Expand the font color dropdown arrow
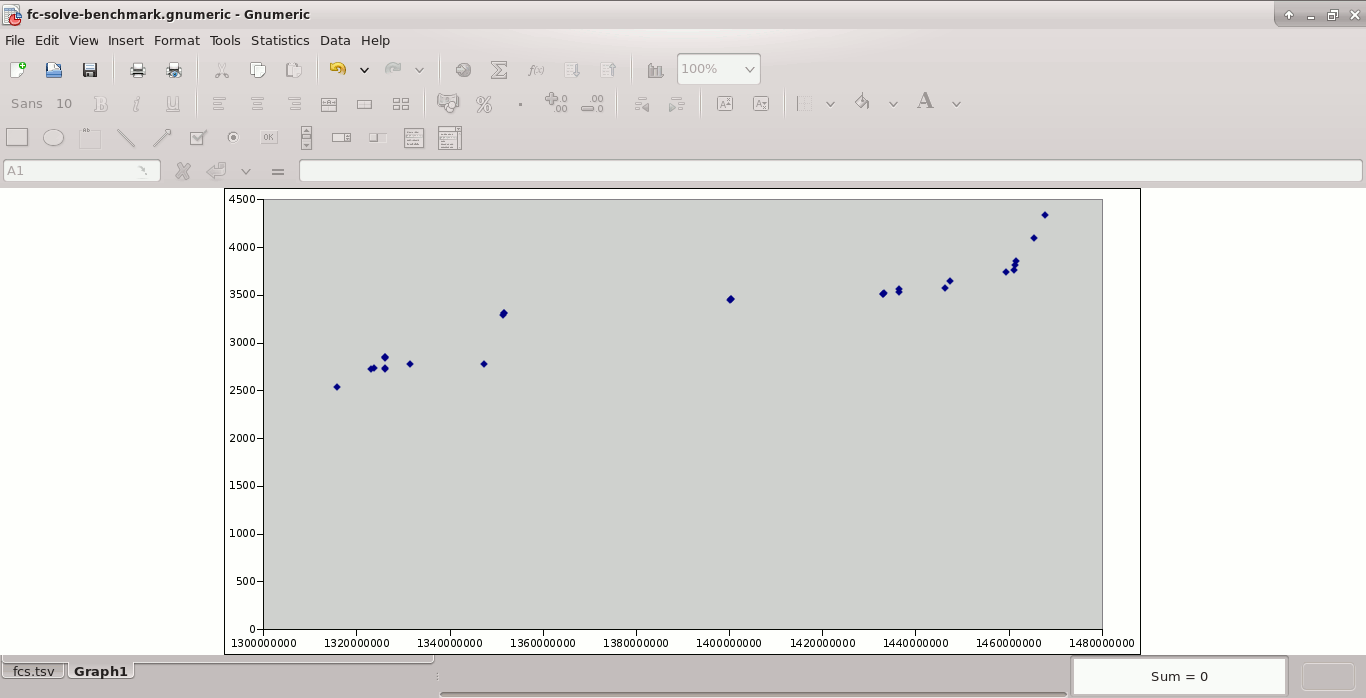Image resolution: width=1366 pixels, height=698 pixels. pyautogui.click(x=956, y=104)
